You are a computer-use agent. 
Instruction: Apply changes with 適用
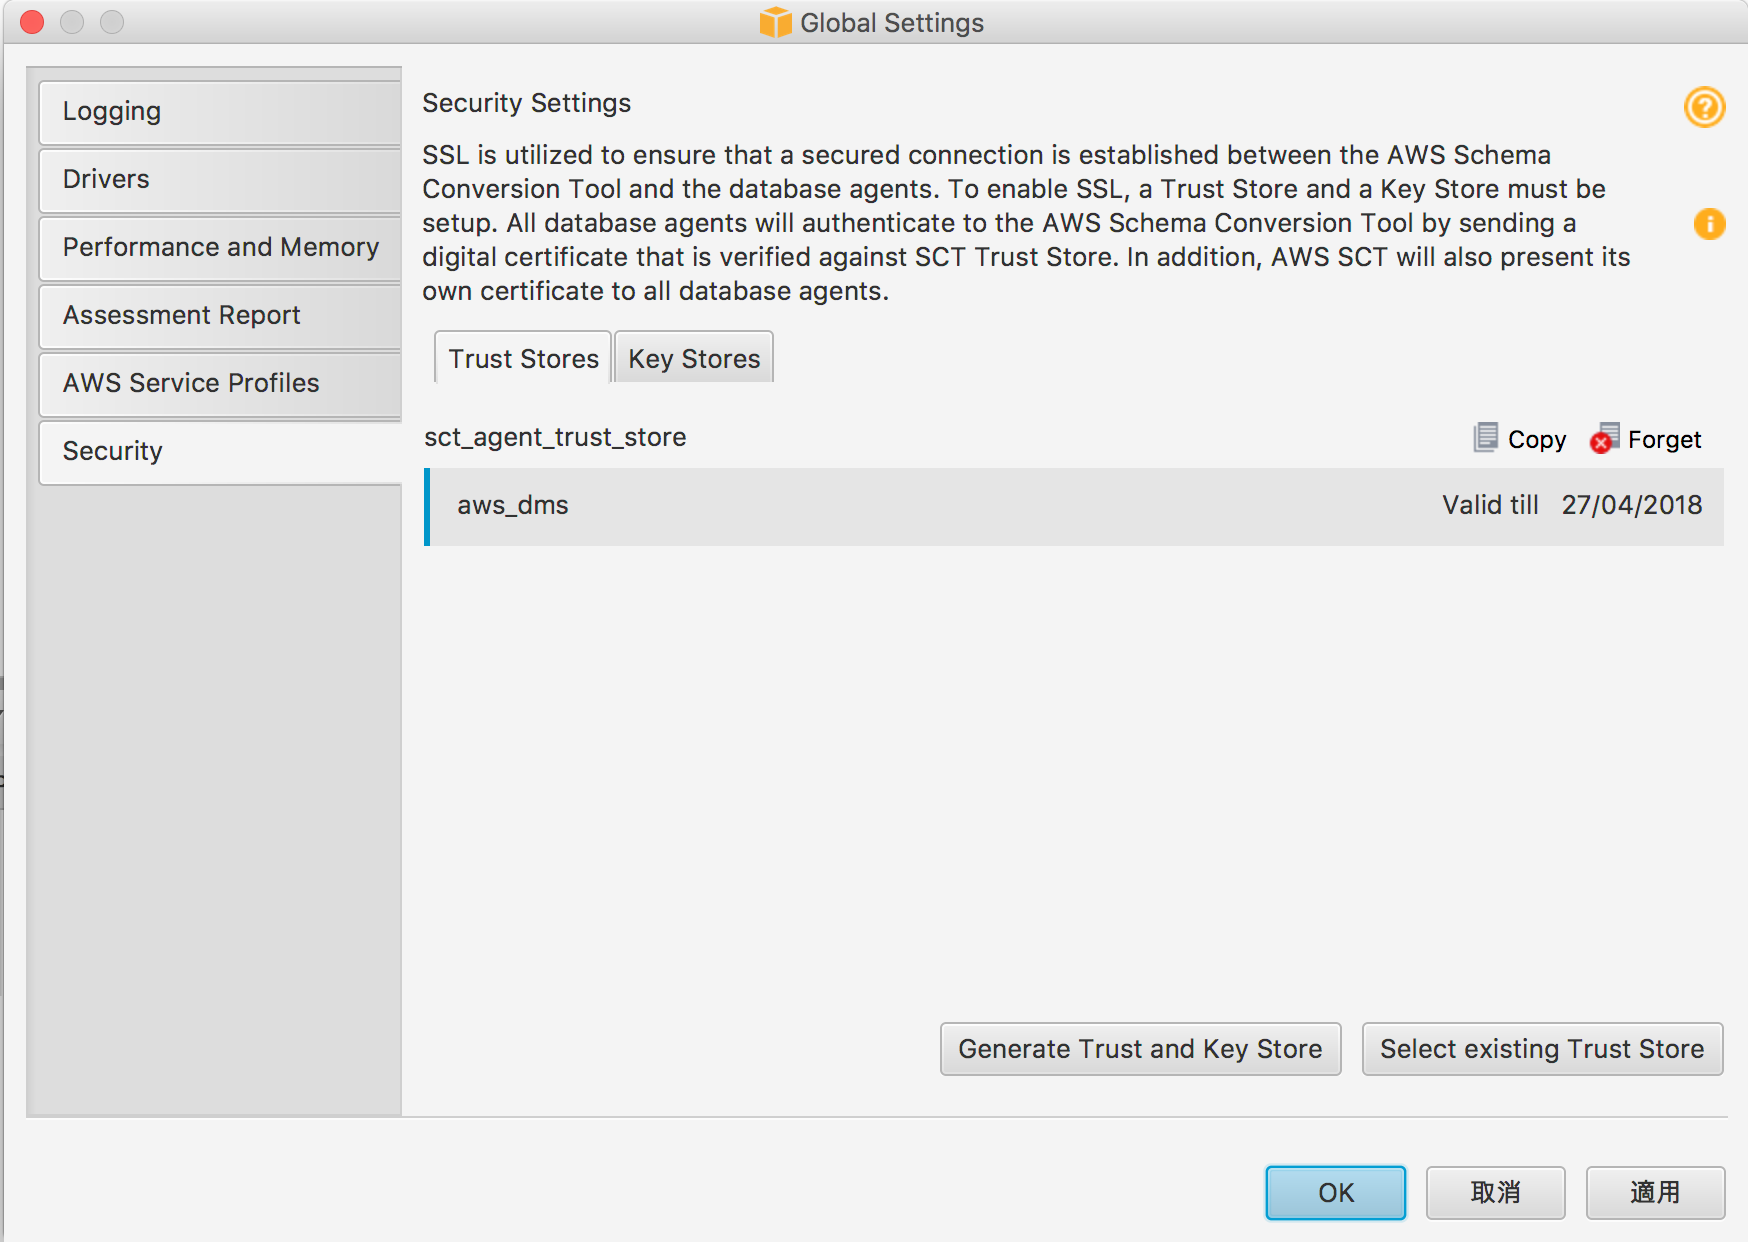pos(1654,1192)
